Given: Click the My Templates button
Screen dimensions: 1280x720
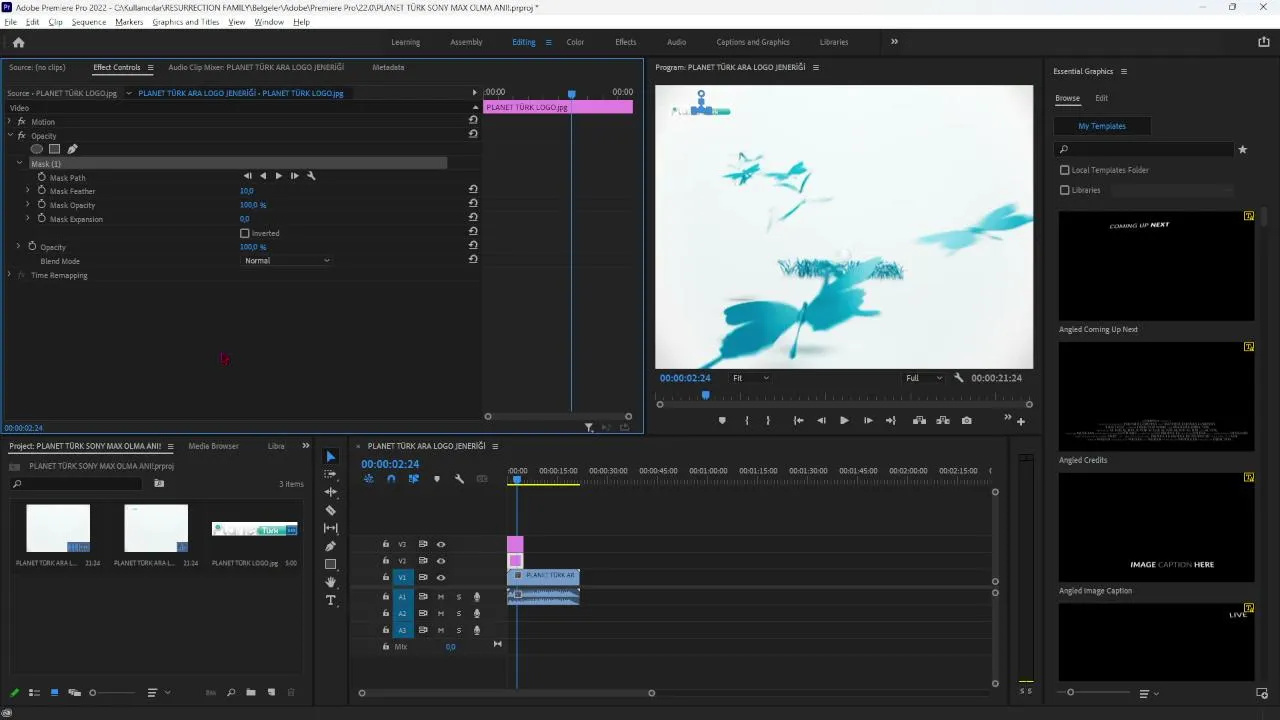Looking at the screenshot, I should 1102,126.
